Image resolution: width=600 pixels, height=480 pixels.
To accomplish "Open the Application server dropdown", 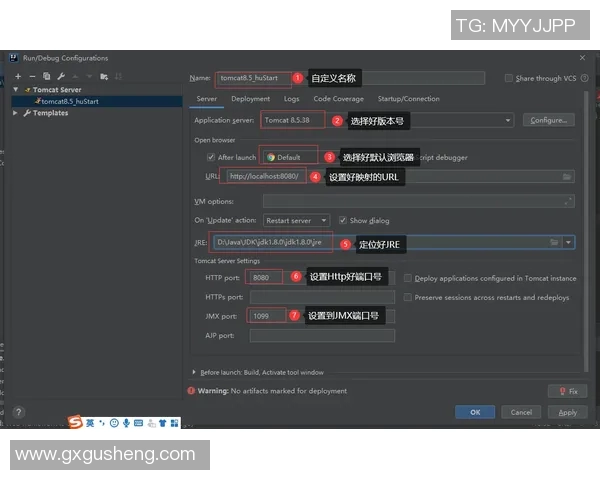I will 508,120.
